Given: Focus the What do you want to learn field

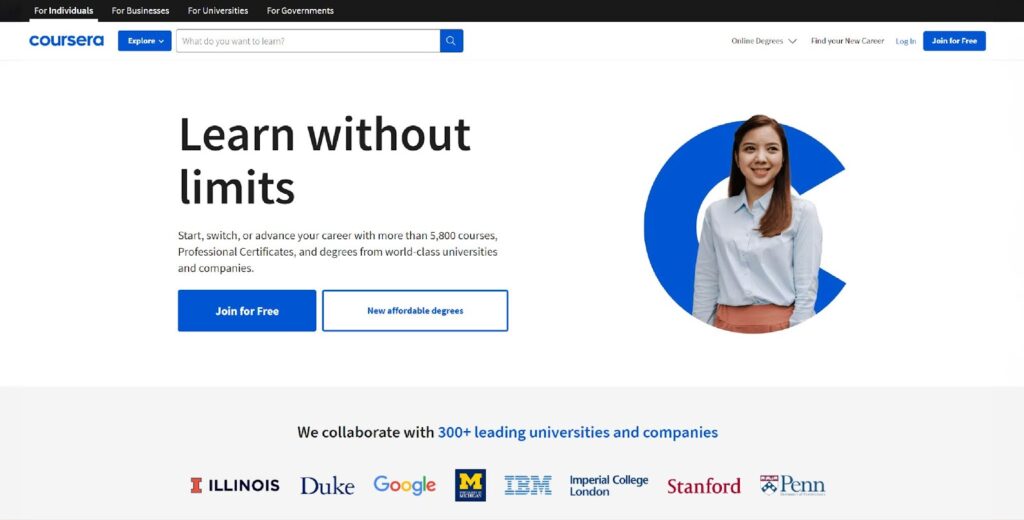Looking at the screenshot, I should tap(308, 41).
